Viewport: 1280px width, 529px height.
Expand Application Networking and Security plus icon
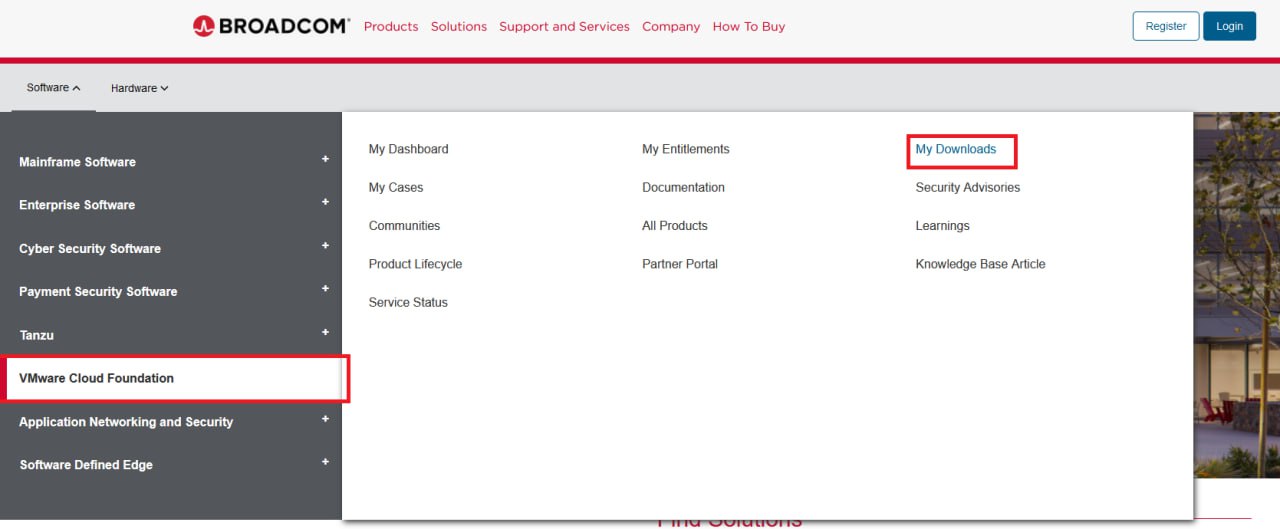pos(325,419)
